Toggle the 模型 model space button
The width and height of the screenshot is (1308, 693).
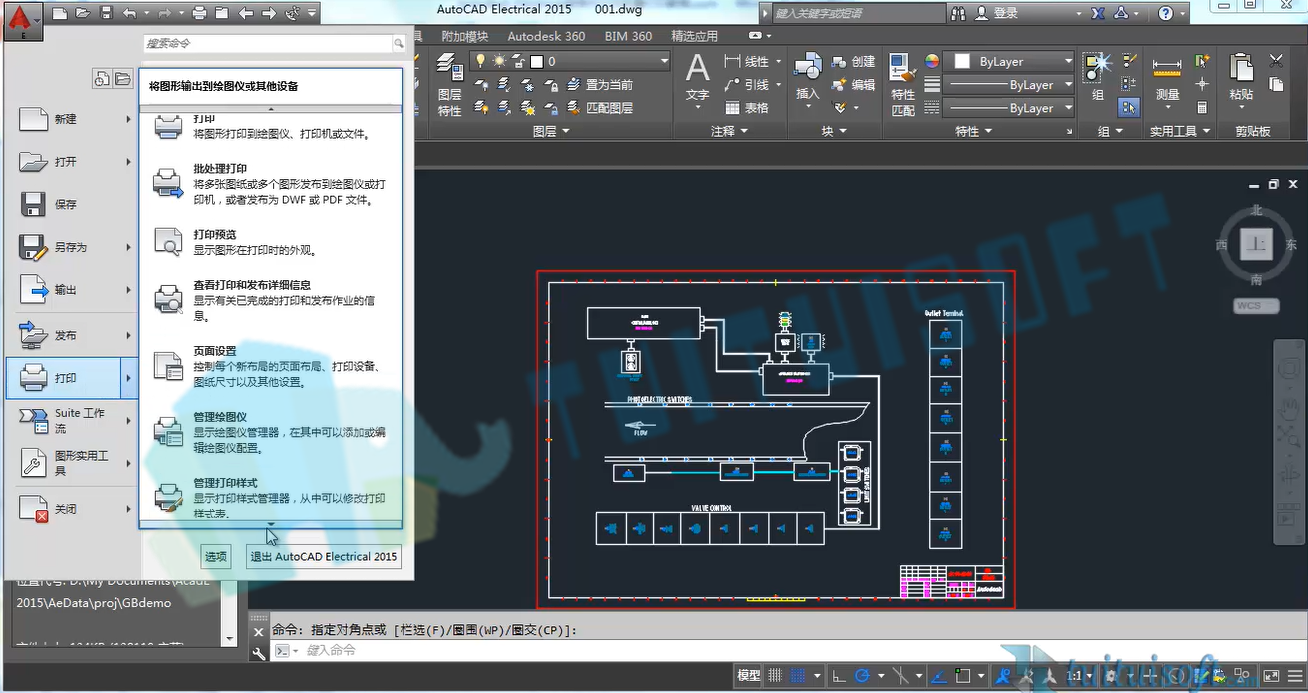click(749, 676)
